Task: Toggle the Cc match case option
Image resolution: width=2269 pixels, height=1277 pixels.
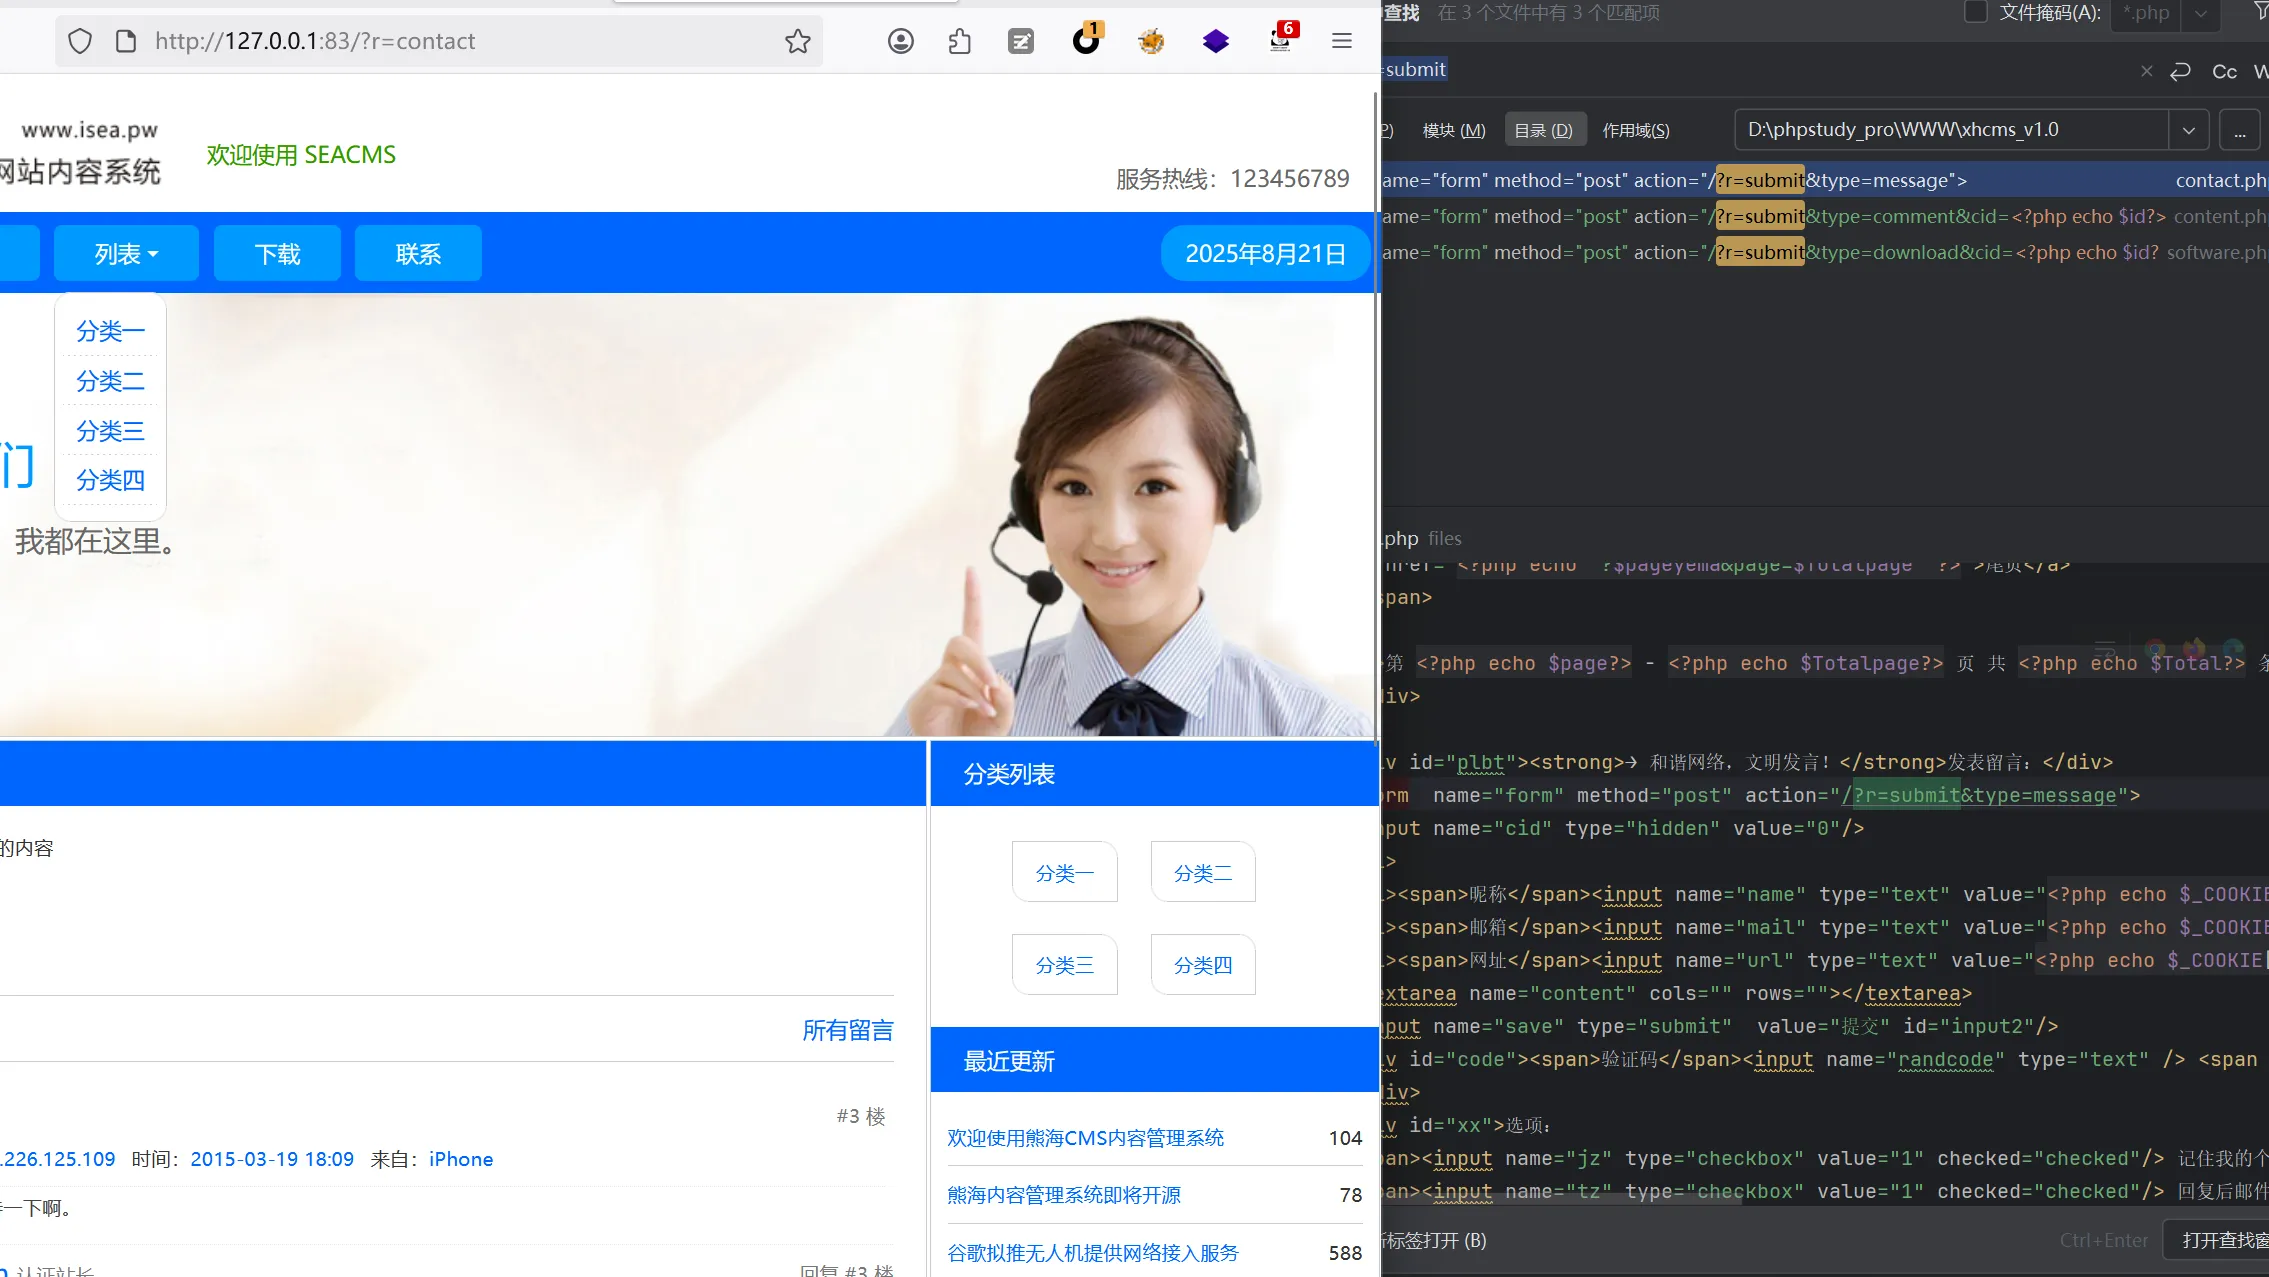Action: click(2224, 72)
